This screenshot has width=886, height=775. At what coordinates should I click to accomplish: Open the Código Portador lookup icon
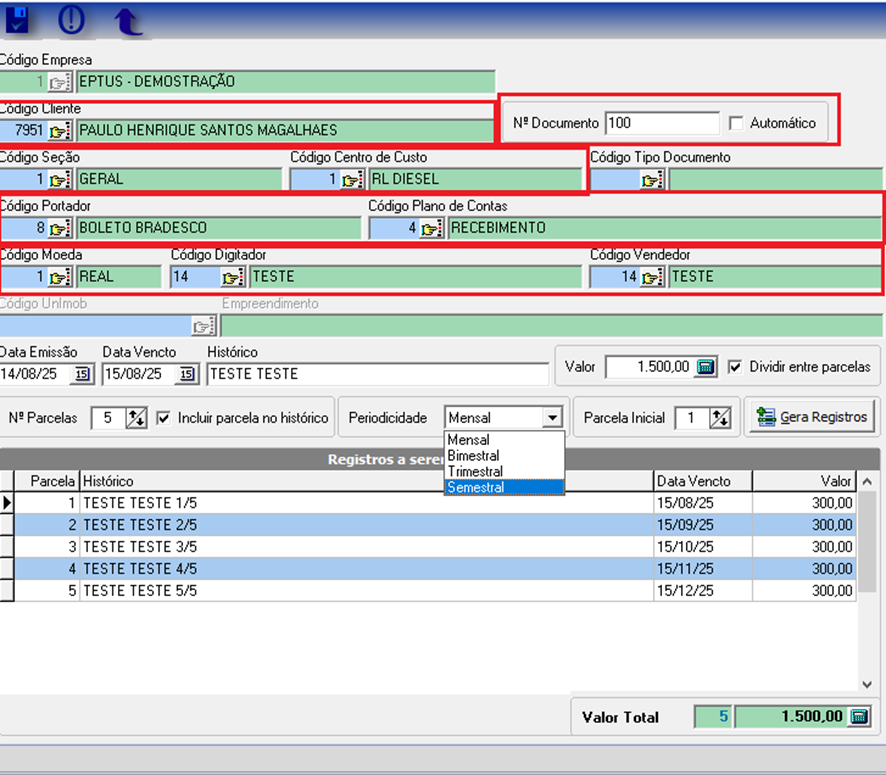(60, 228)
